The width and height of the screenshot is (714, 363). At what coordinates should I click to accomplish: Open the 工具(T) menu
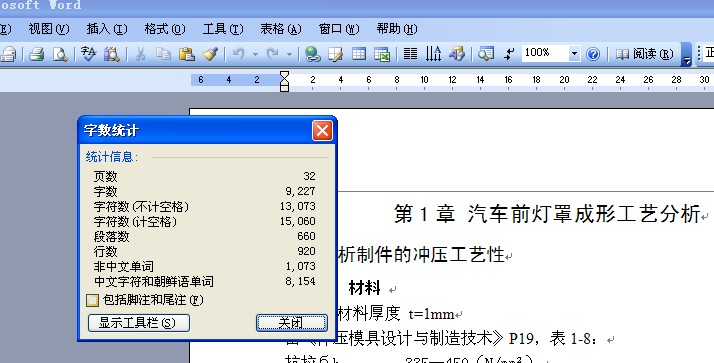click(x=223, y=29)
